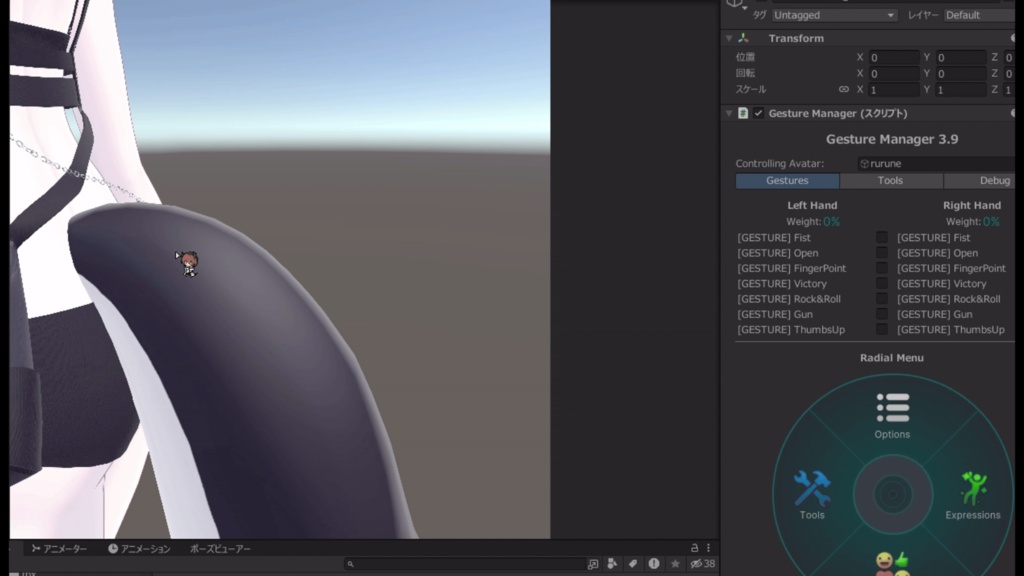Screen dimensions: 1024x576
Task: Toggle the Gun gesture checkbox
Action: (x=882, y=314)
